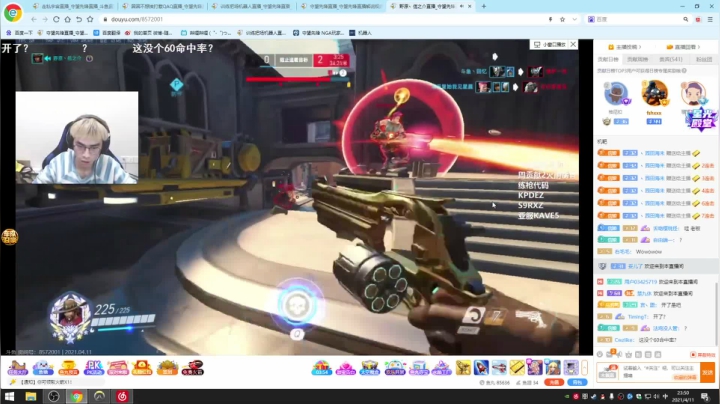This screenshot has height=404, width=720.
Task: Reload the douyu.com page
Action: click(x=56, y=19)
